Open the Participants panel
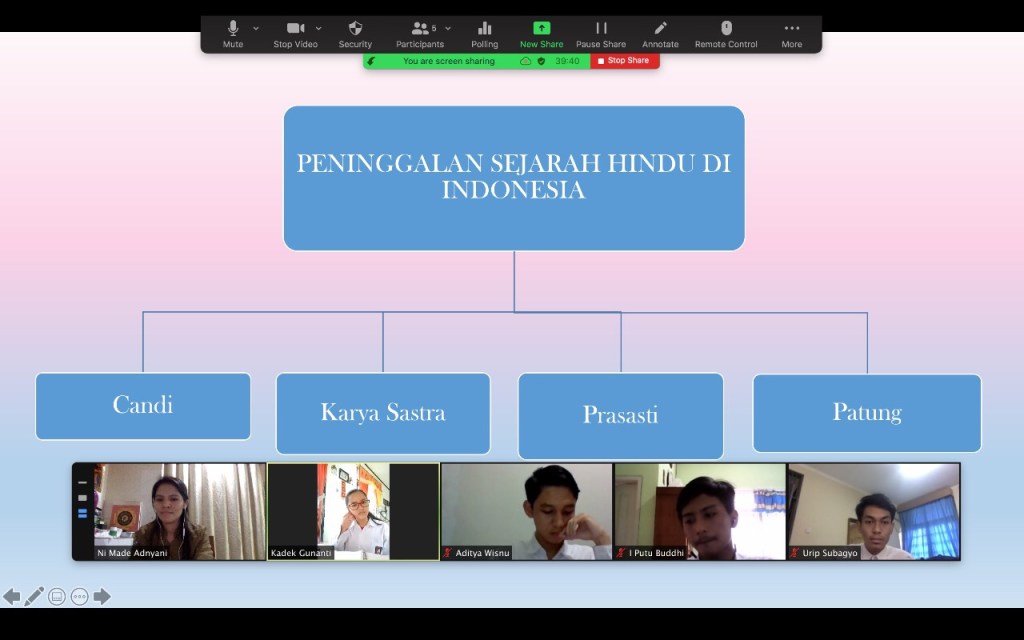The height and width of the screenshot is (640, 1024). [420, 33]
